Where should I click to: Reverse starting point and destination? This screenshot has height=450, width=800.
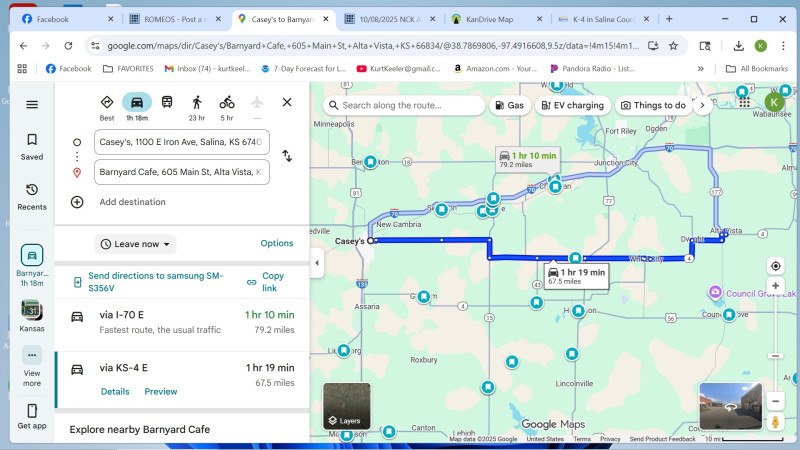pyautogui.click(x=287, y=156)
